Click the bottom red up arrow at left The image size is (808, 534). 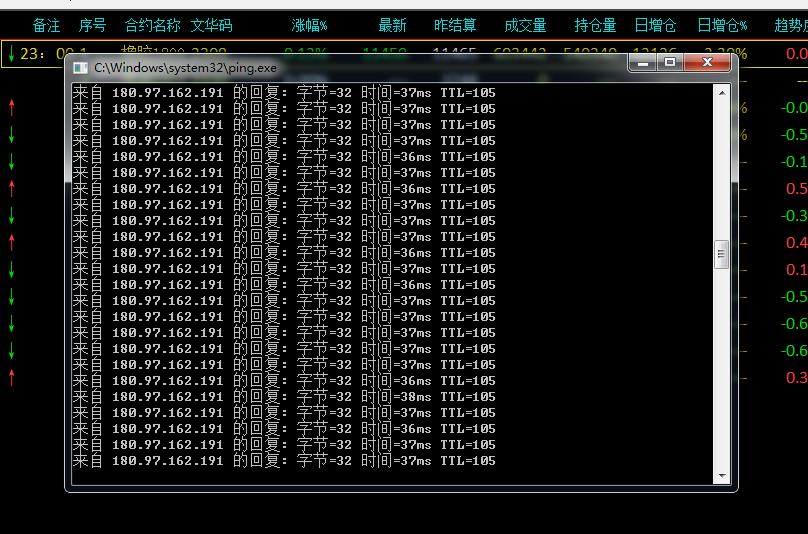pyautogui.click(x=12, y=377)
